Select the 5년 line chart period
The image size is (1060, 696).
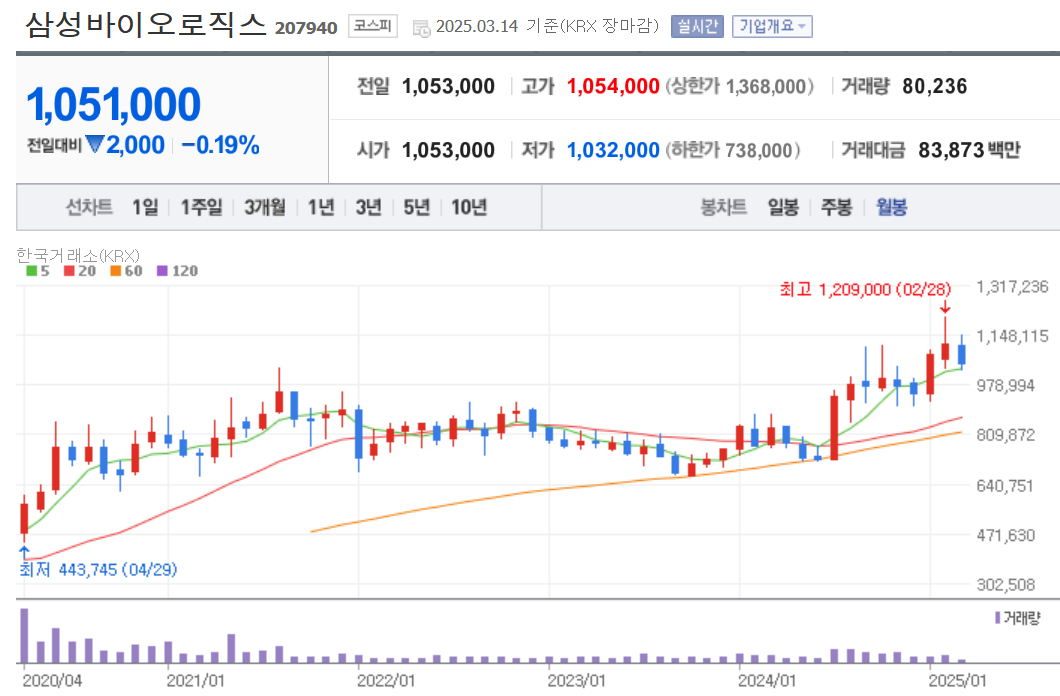416,207
